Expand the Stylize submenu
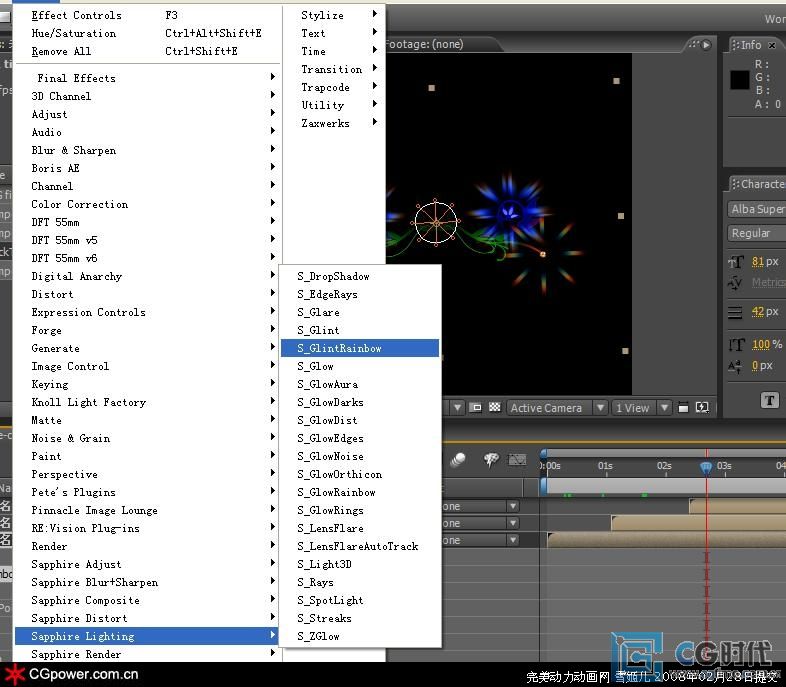Image resolution: width=786 pixels, height=687 pixels. pyautogui.click(x=334, y=16)
